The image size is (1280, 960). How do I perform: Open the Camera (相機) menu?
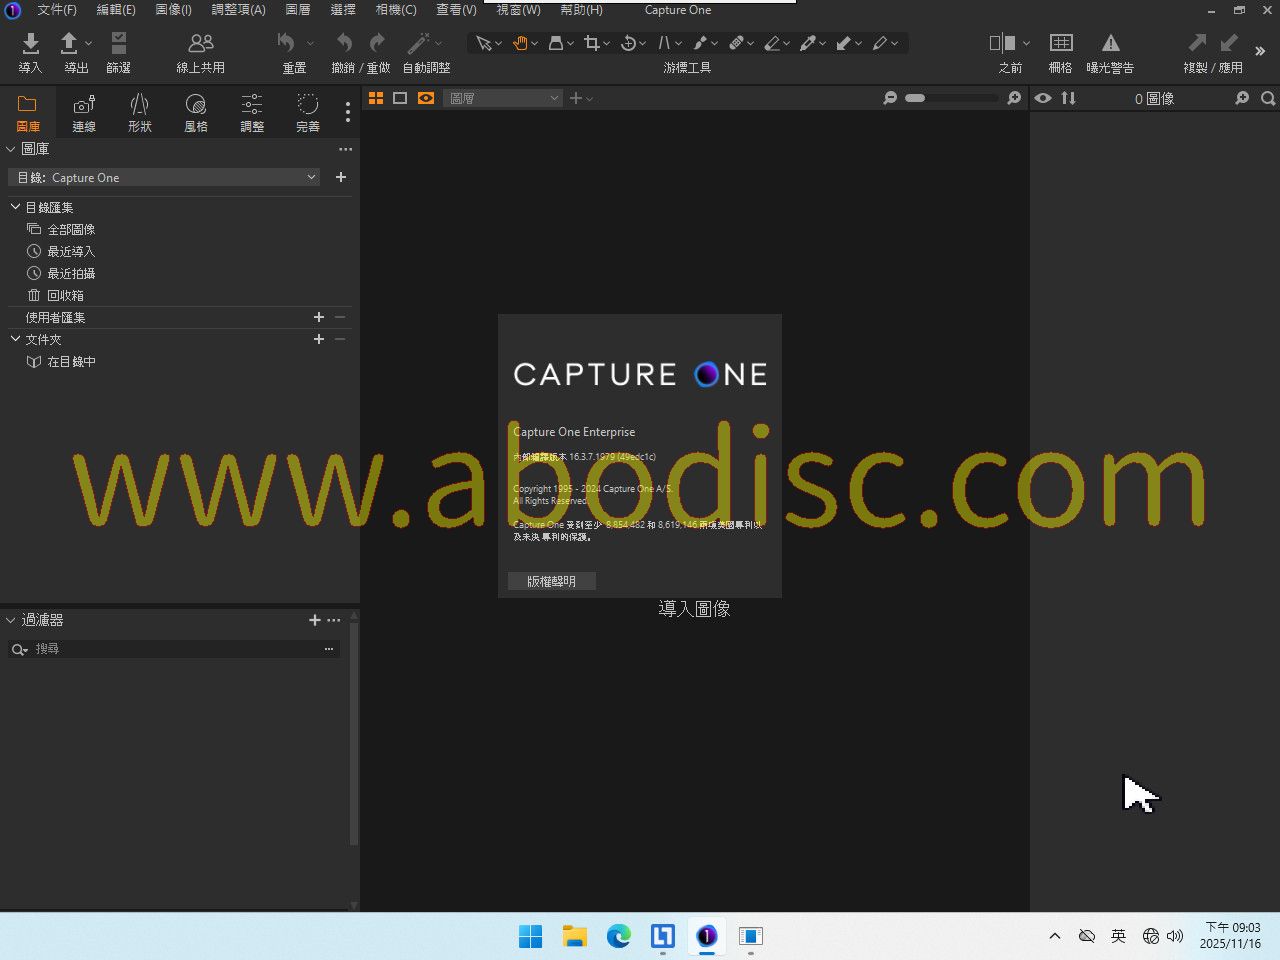(395, 10)
